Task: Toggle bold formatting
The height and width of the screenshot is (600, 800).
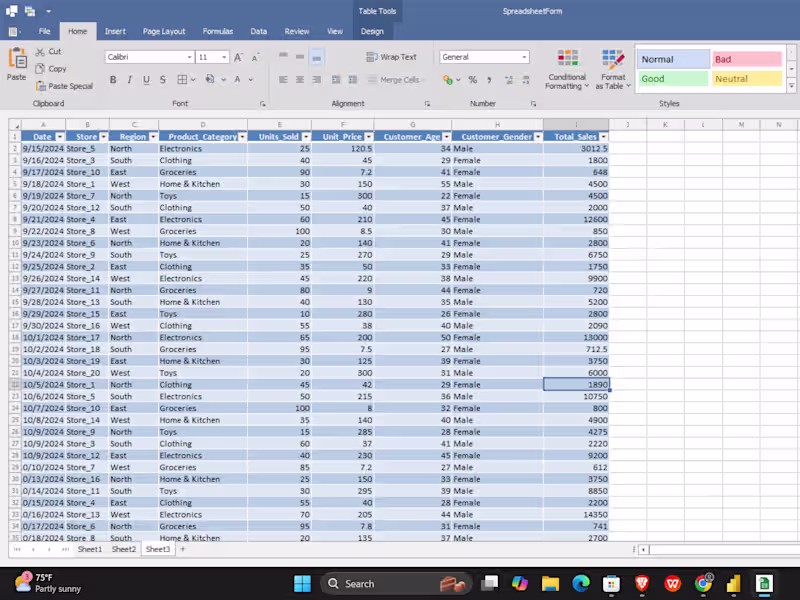Action: 113,79
